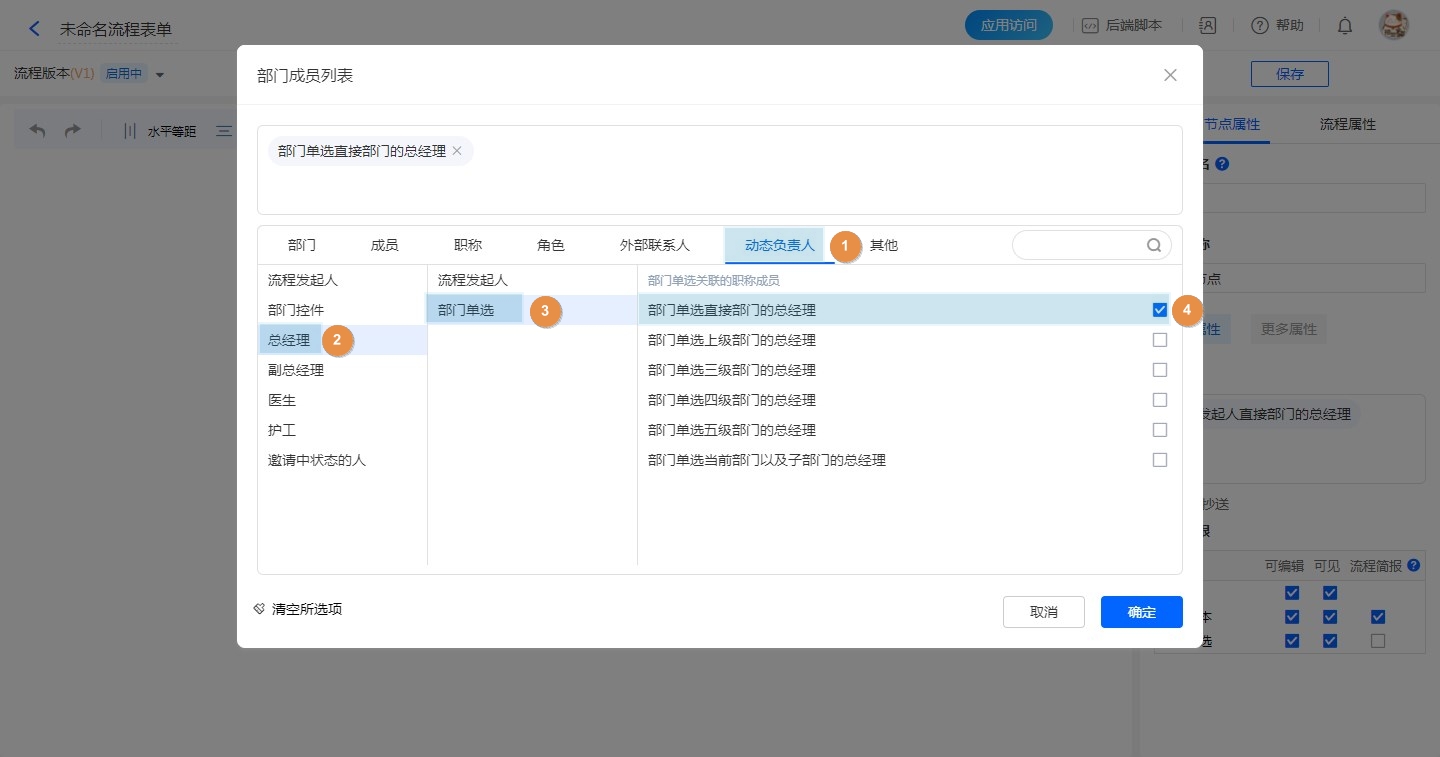Select 部门控件 in the left list
The image size is (1440, 757).
[296, 310]
